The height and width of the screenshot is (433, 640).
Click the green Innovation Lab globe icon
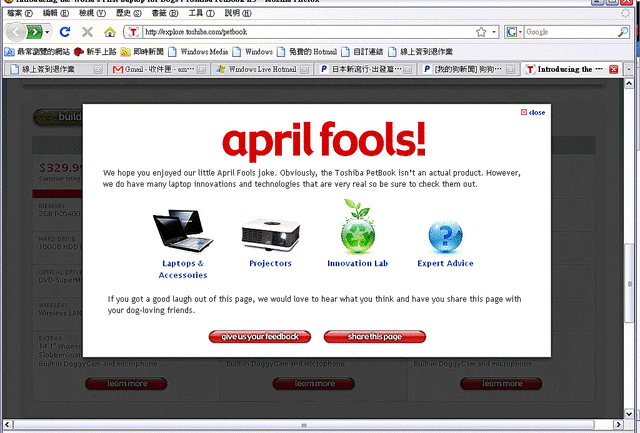[x=357, y=227]
